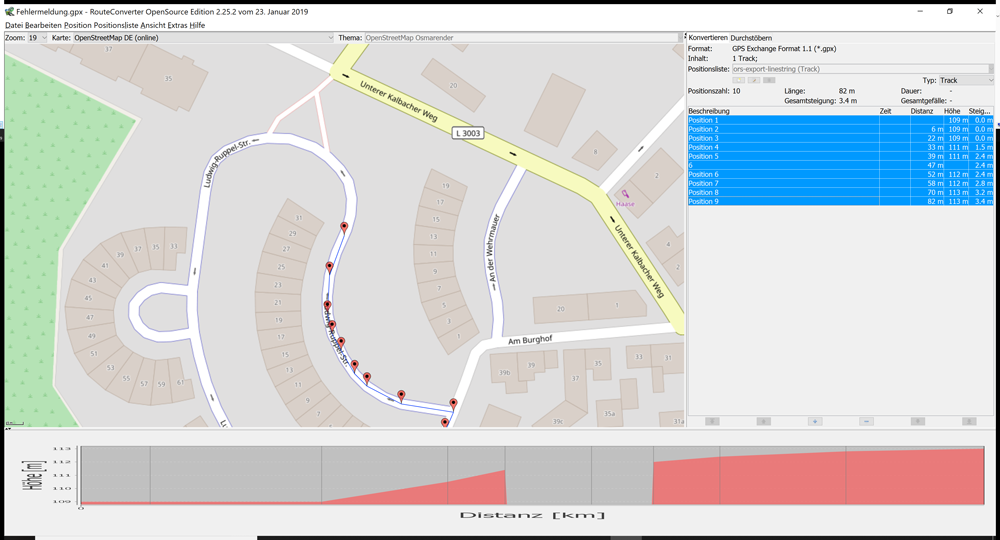Click the Beschreibung column header
Viewport: 1000px width, 540px height.
[x=709, y=111]
